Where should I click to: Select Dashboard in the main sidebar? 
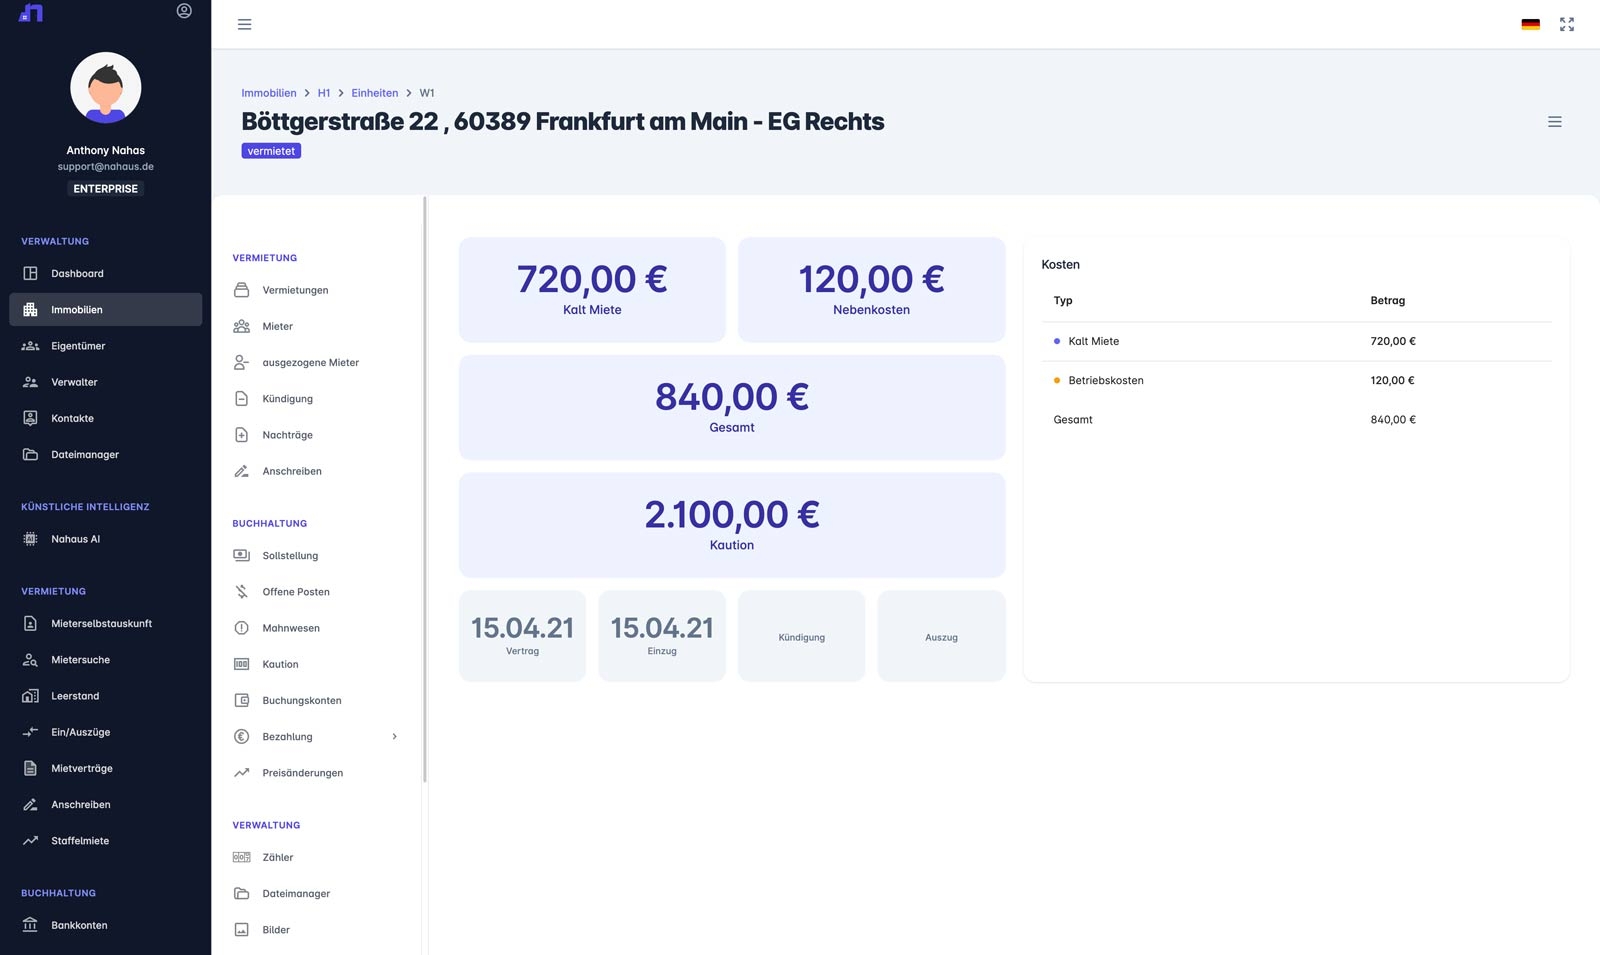(77, 274)
